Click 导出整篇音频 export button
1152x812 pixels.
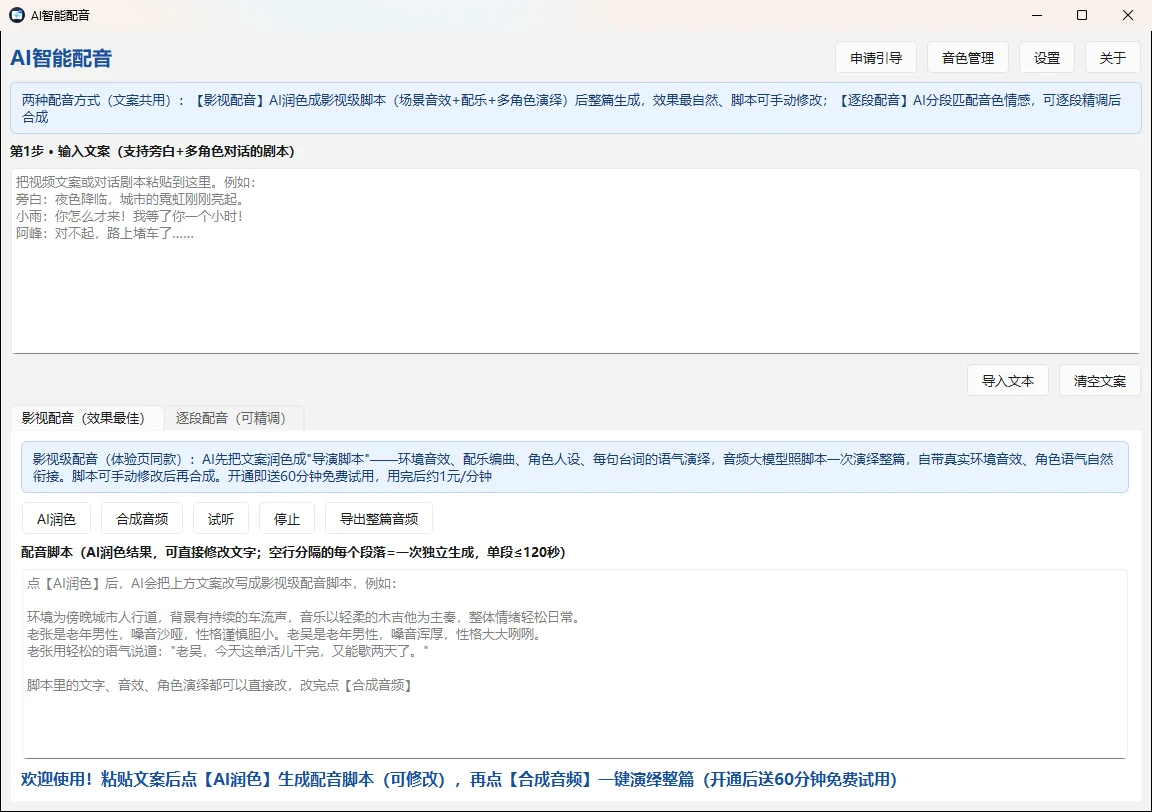[378, 519]
